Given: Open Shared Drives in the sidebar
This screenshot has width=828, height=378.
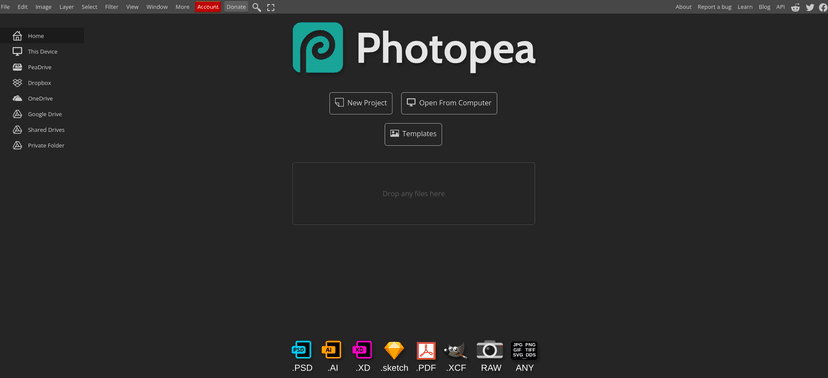Looking at the screenshot, I should 42,130.
